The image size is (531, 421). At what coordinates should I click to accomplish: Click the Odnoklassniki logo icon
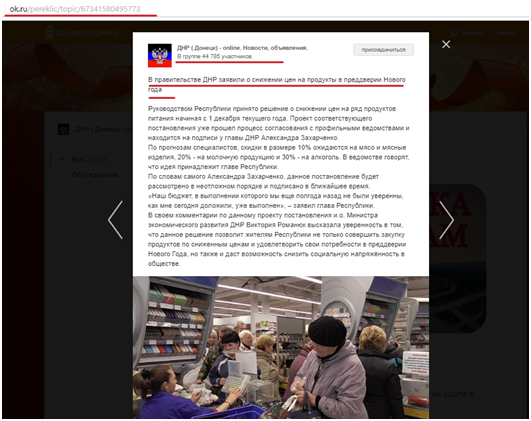pyautogui.click(x=49, y=33)
